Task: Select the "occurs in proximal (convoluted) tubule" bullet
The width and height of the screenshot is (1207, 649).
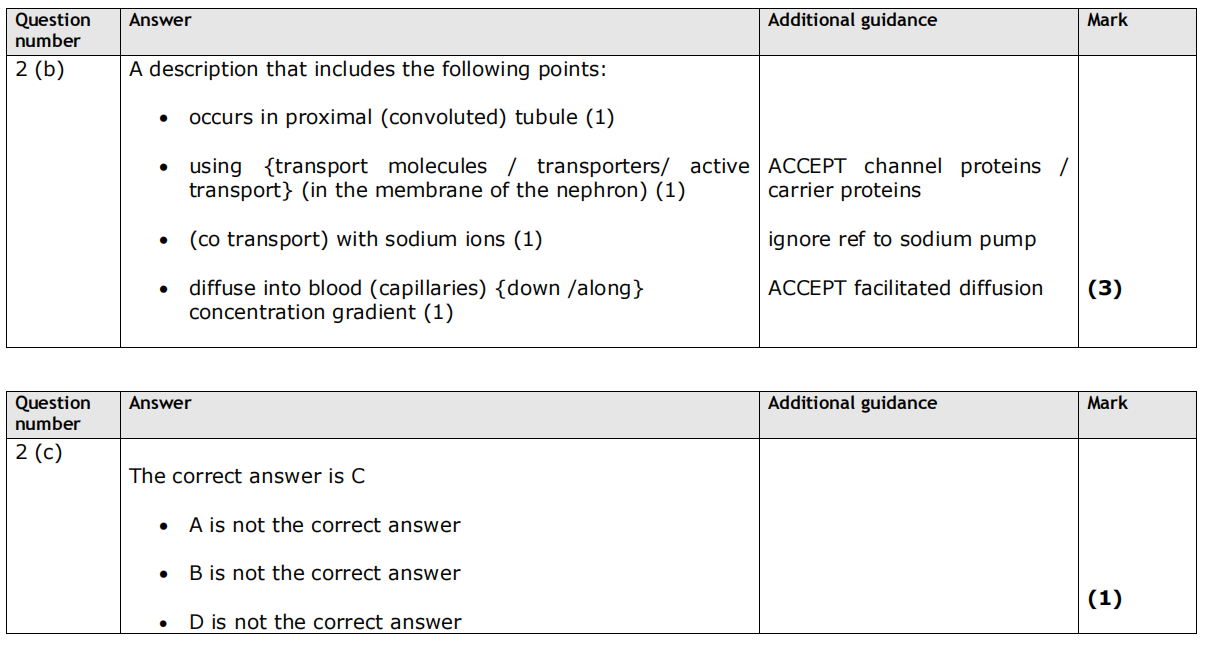Action: (x=401, y=118)
